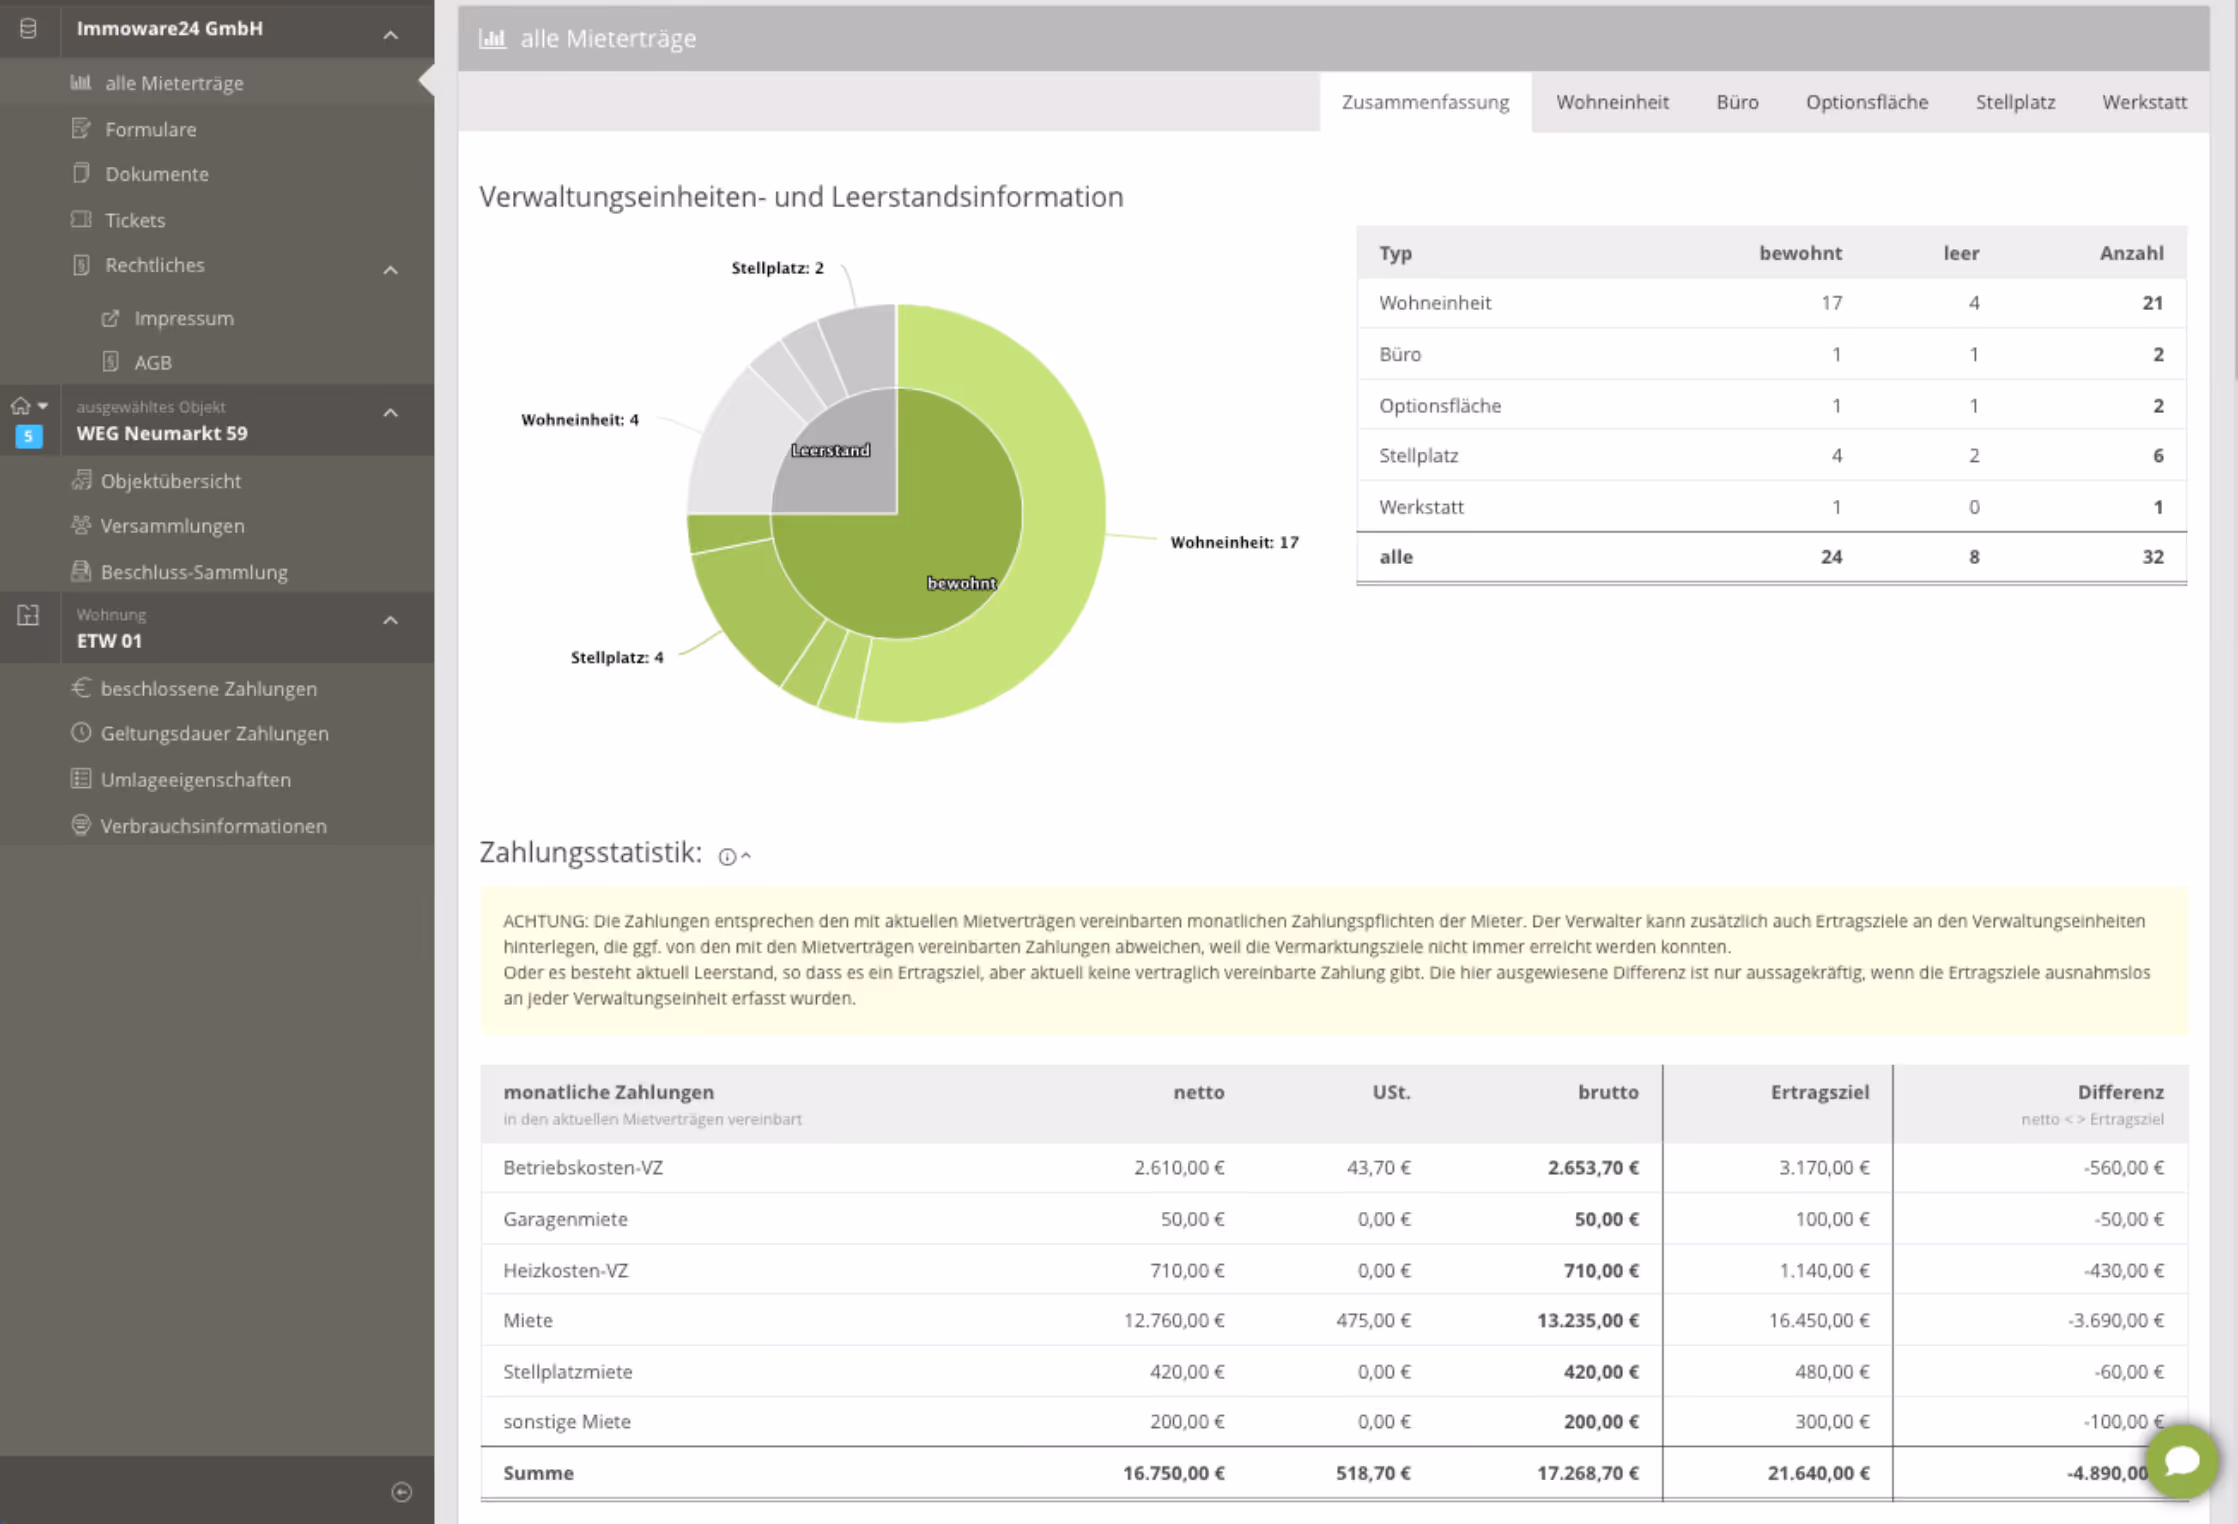The image size is (2238, 1524).
Task: Open beschlossene Zahlungen page
Action: coord(208,689)
